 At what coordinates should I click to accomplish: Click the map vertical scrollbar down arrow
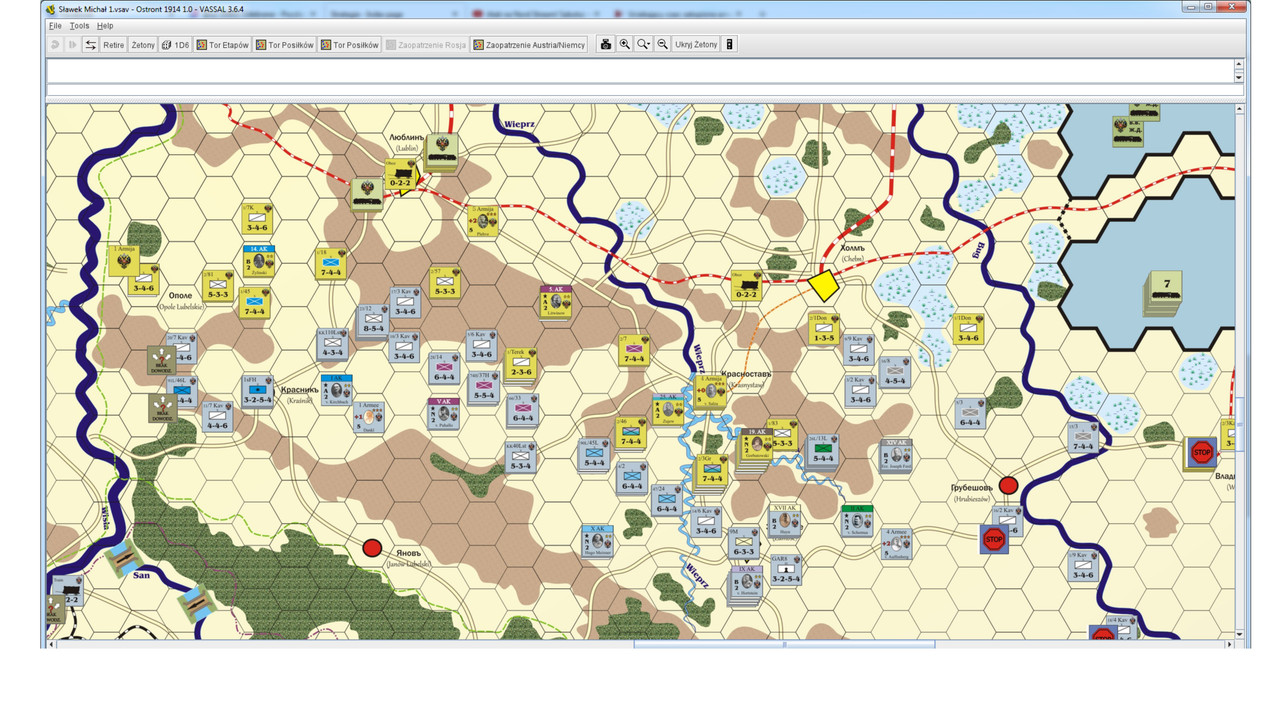pyautogui.click(x=1240, y=634)
